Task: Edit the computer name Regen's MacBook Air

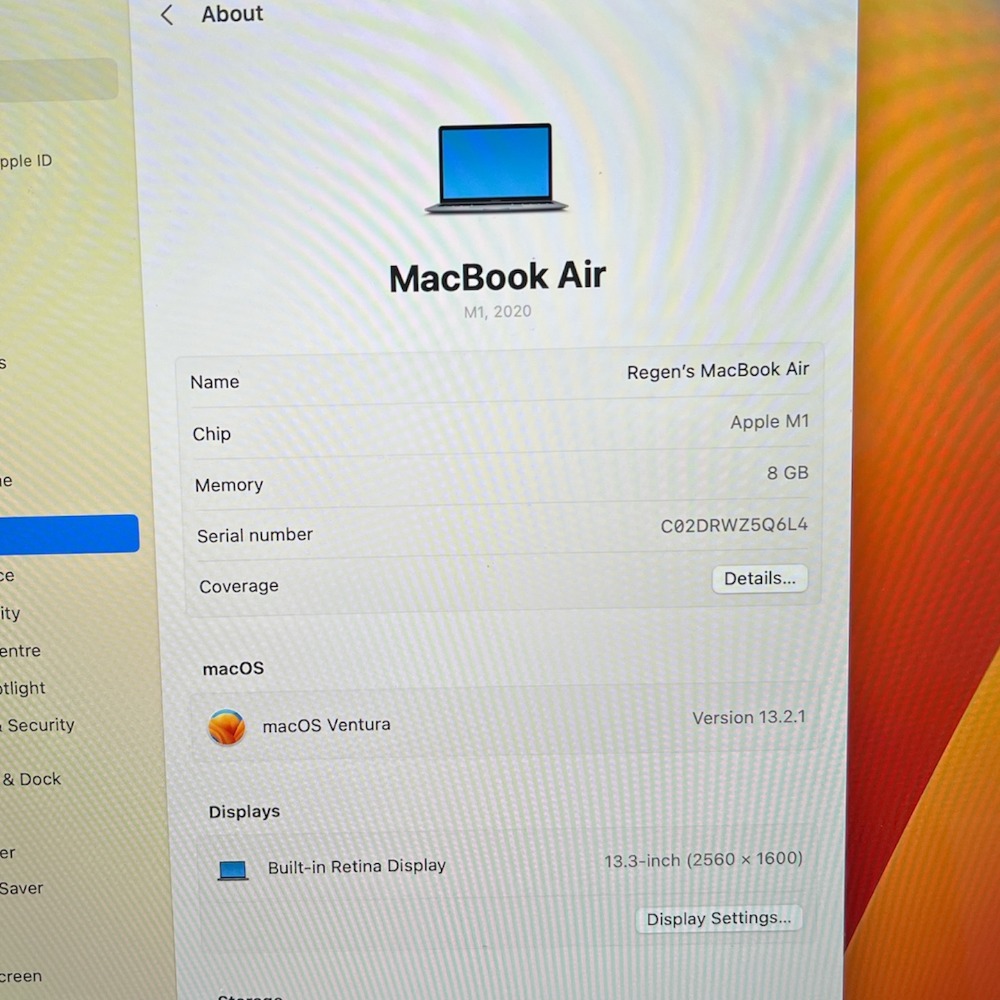Action: pyautogui.click(x=717, y=371)
